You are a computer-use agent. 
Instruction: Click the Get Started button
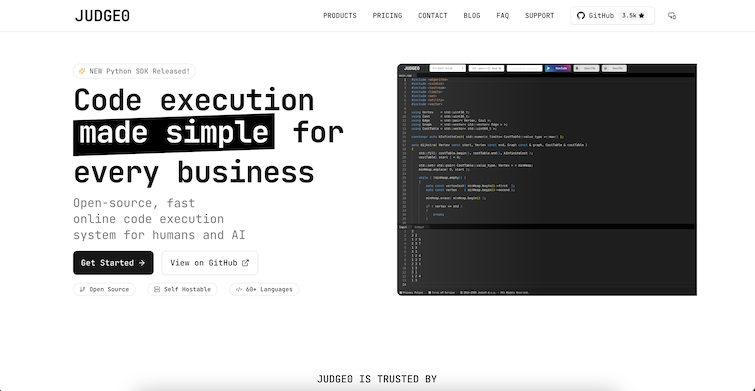pyautogui.click(x=113, y=263)
